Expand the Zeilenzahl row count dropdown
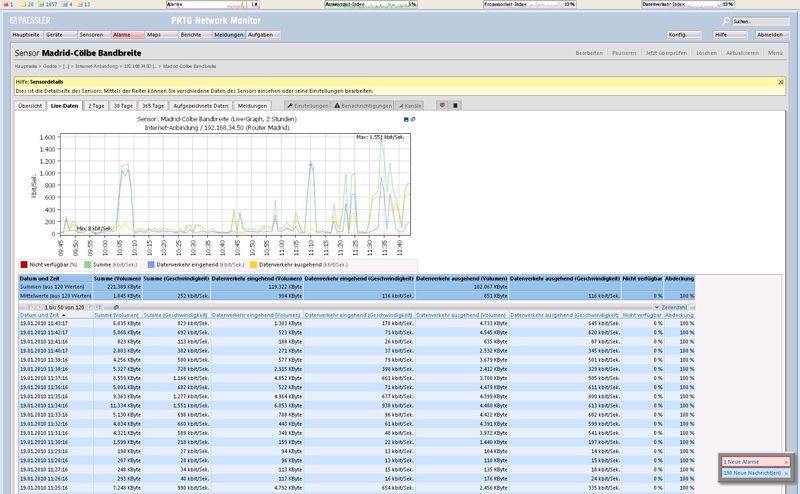 point(671,307)
